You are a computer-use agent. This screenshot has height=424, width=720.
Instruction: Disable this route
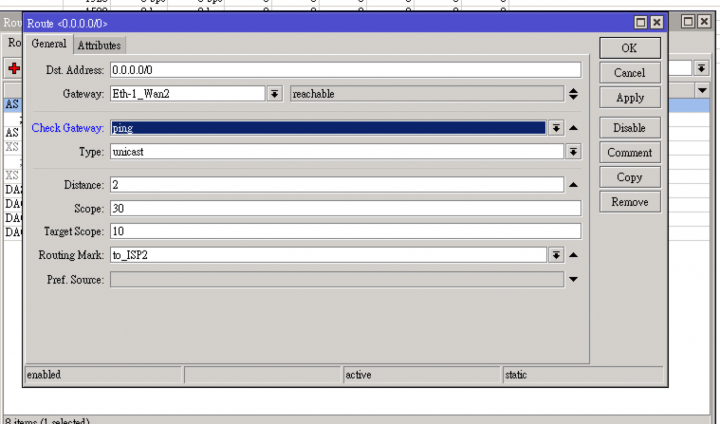(630, 128)
